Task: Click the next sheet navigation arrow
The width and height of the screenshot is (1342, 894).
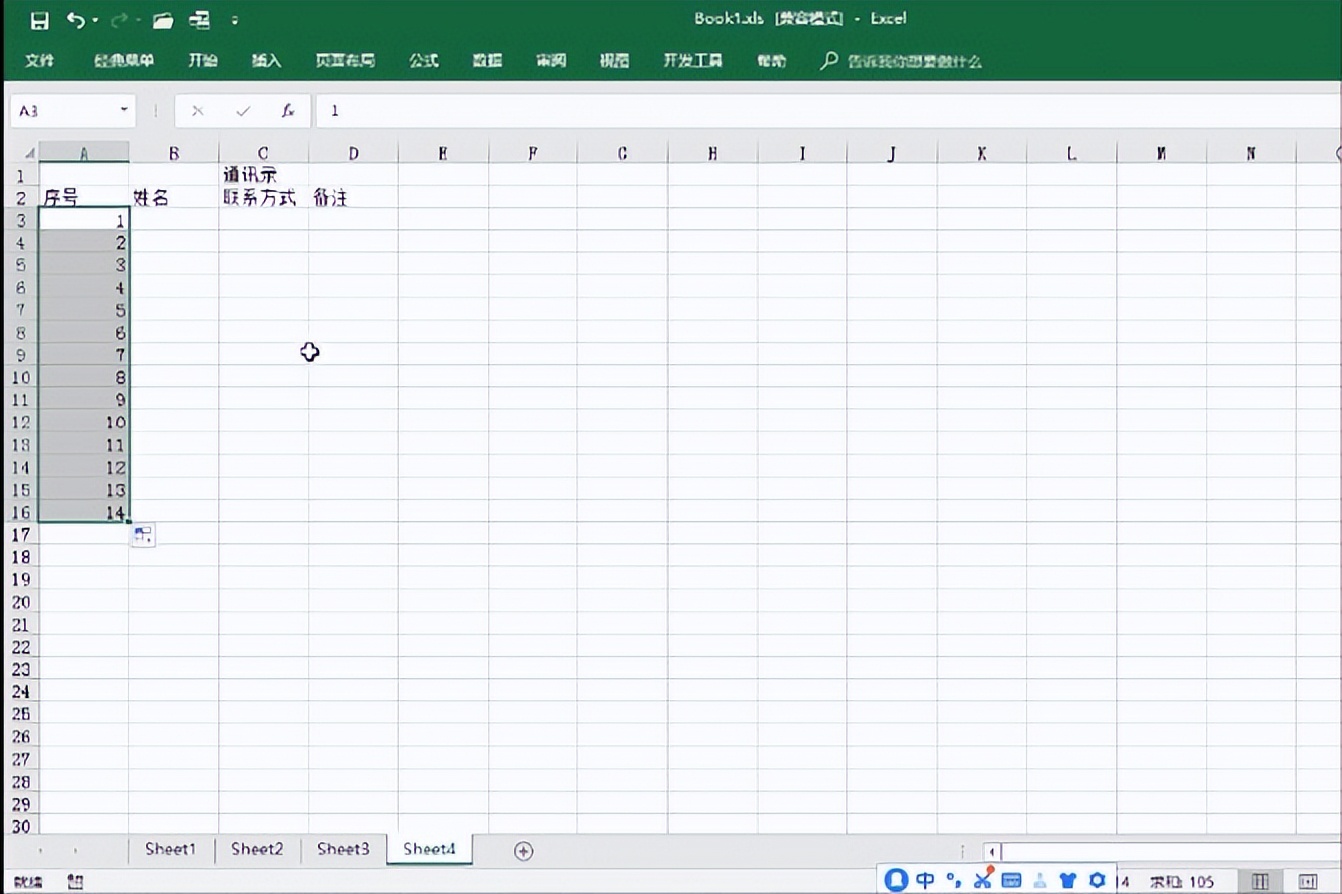Action: (x=76, y=851)
